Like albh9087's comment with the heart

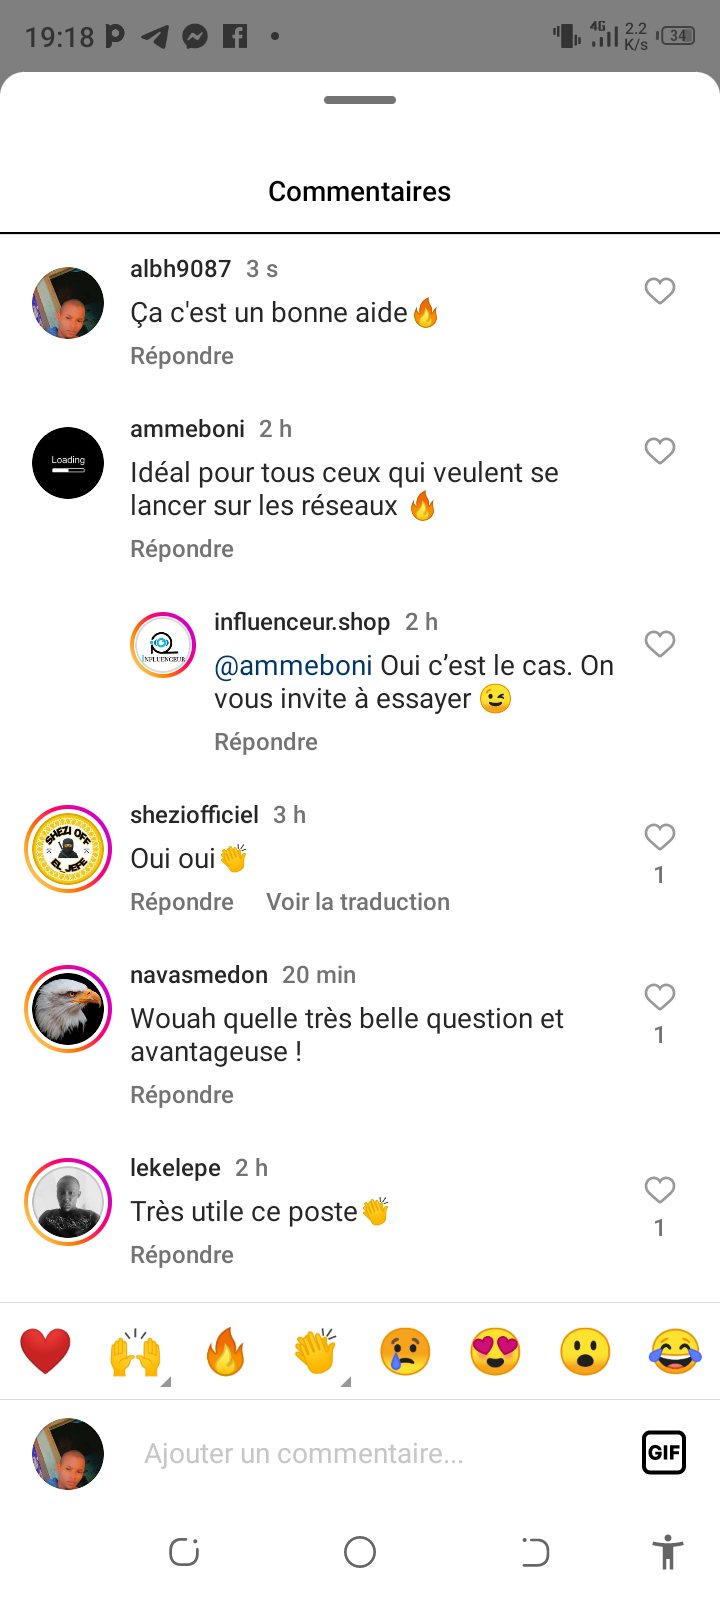[x=659, y=291]
